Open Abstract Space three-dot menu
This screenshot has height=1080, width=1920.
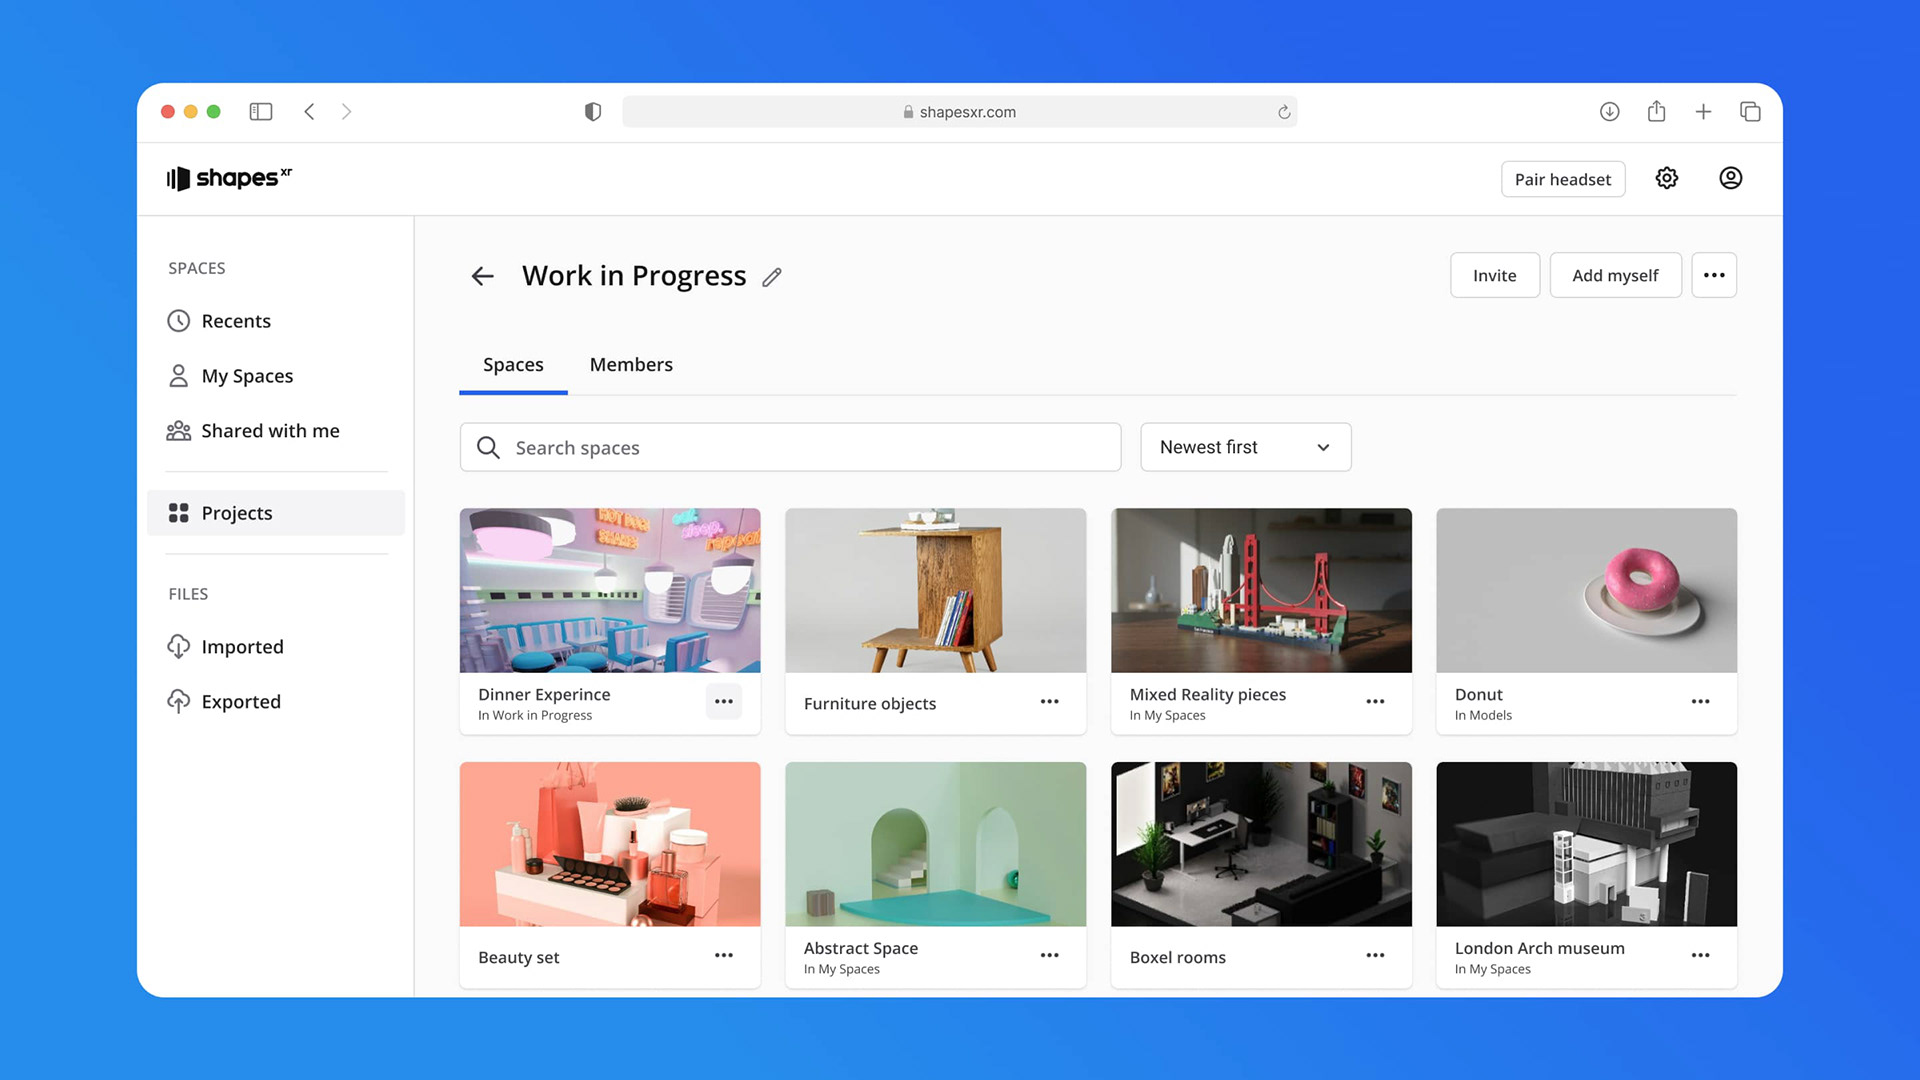pos(1049,956)
